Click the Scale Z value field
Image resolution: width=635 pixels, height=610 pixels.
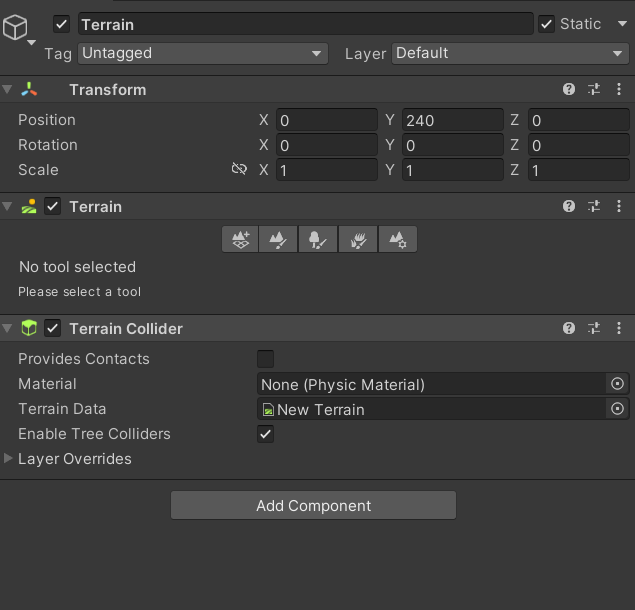click(579, 170)
